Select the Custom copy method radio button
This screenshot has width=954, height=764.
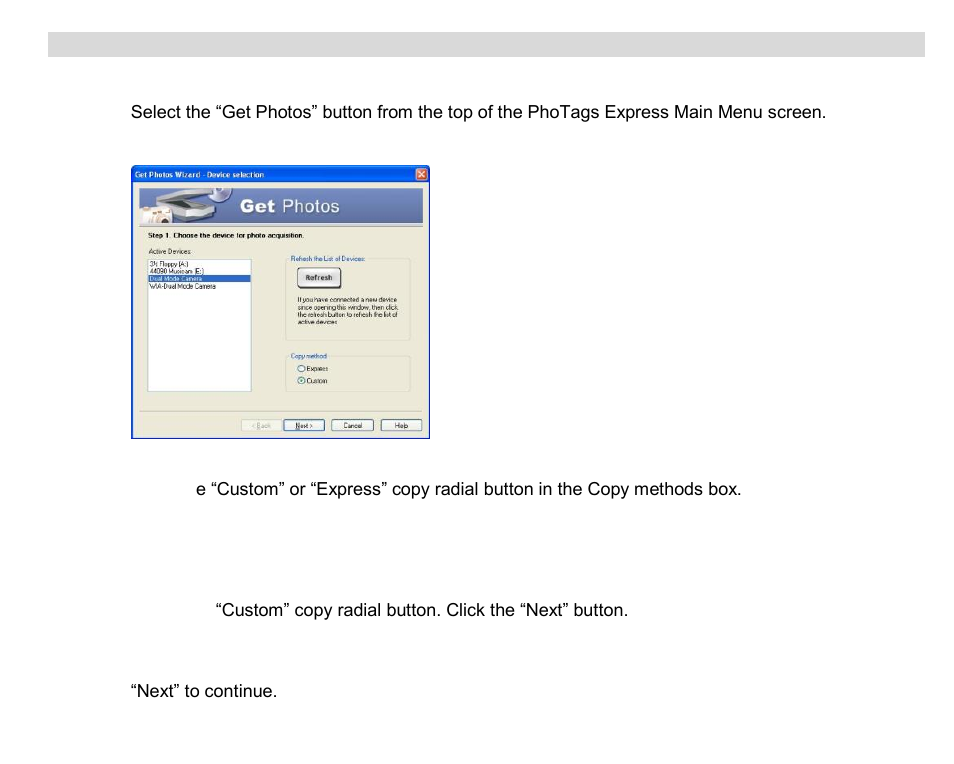pos(301,381)
